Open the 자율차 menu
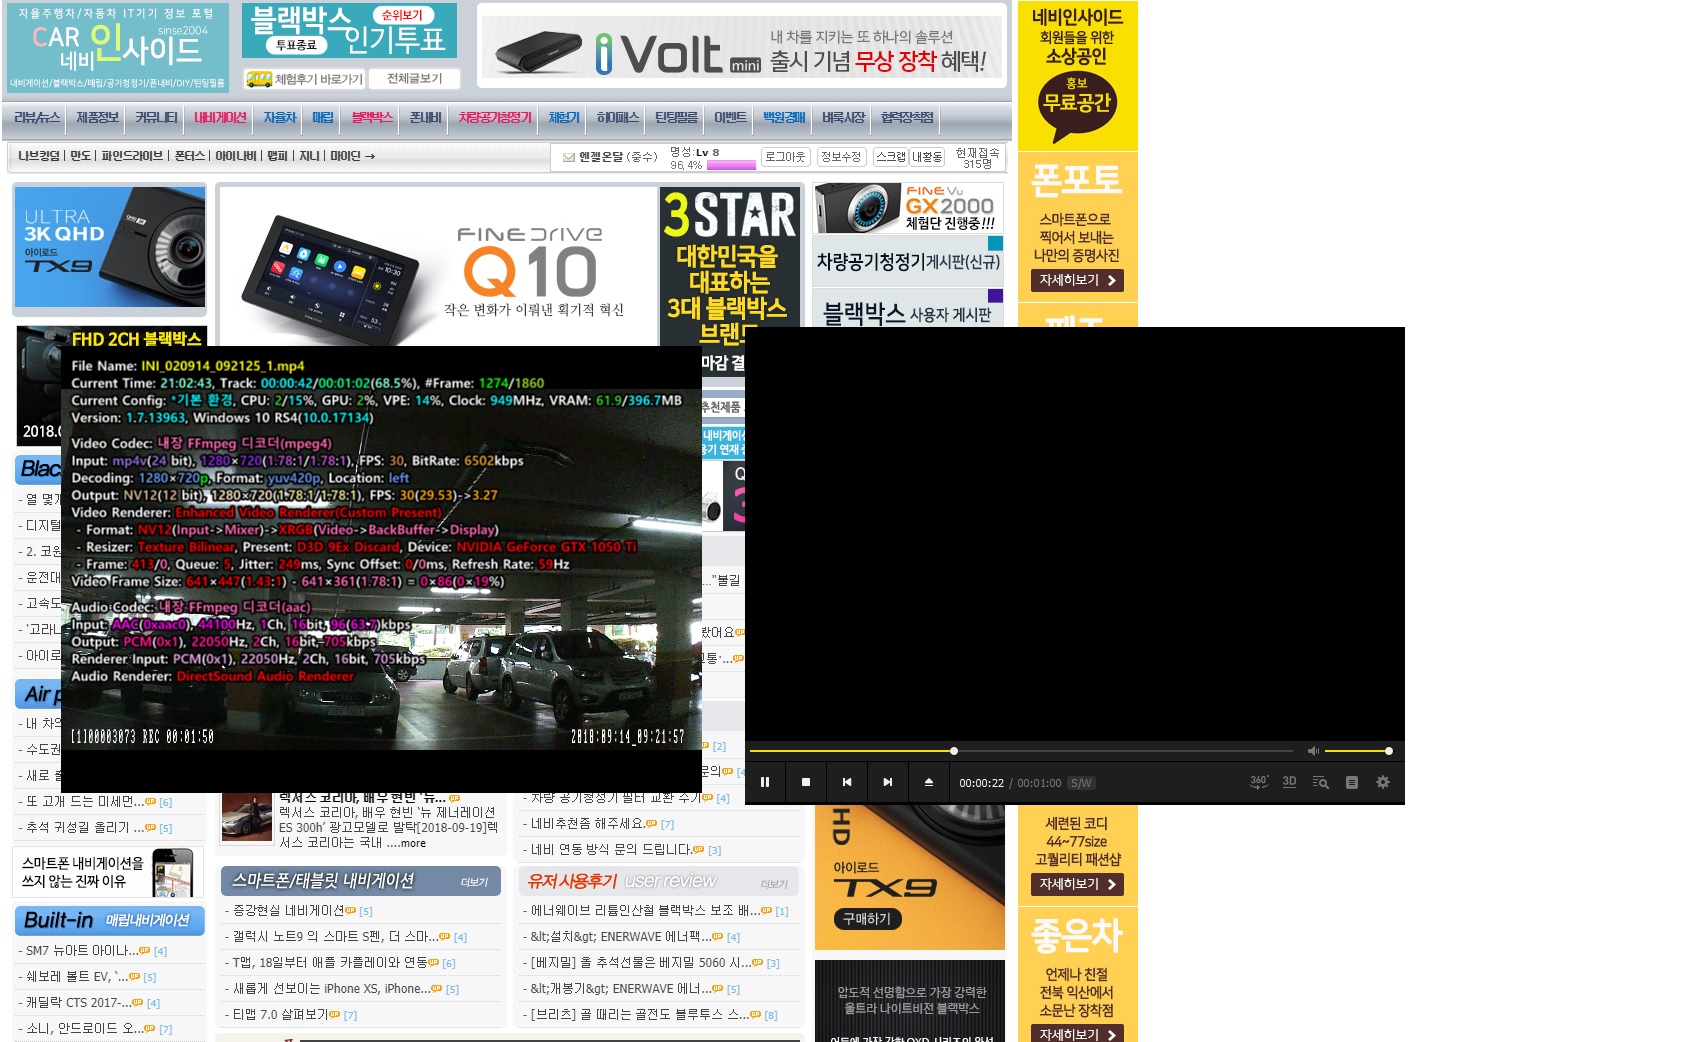The image size is (1690, 1042). [280, 118]
